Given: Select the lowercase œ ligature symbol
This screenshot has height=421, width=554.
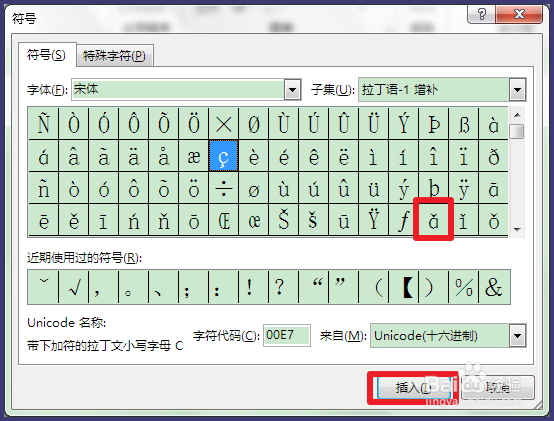Looking at the screenshot, I should point(254,220).
